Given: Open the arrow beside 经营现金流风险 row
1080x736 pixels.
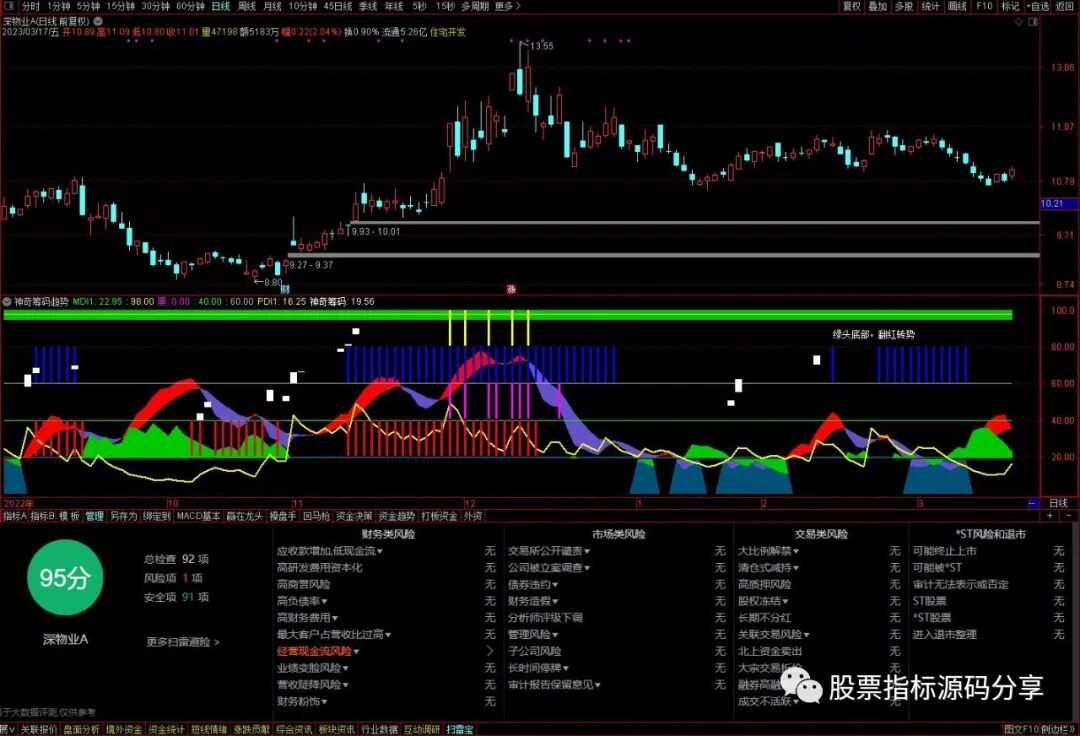Looking at the screenshot, I should (x=490, y=651).
